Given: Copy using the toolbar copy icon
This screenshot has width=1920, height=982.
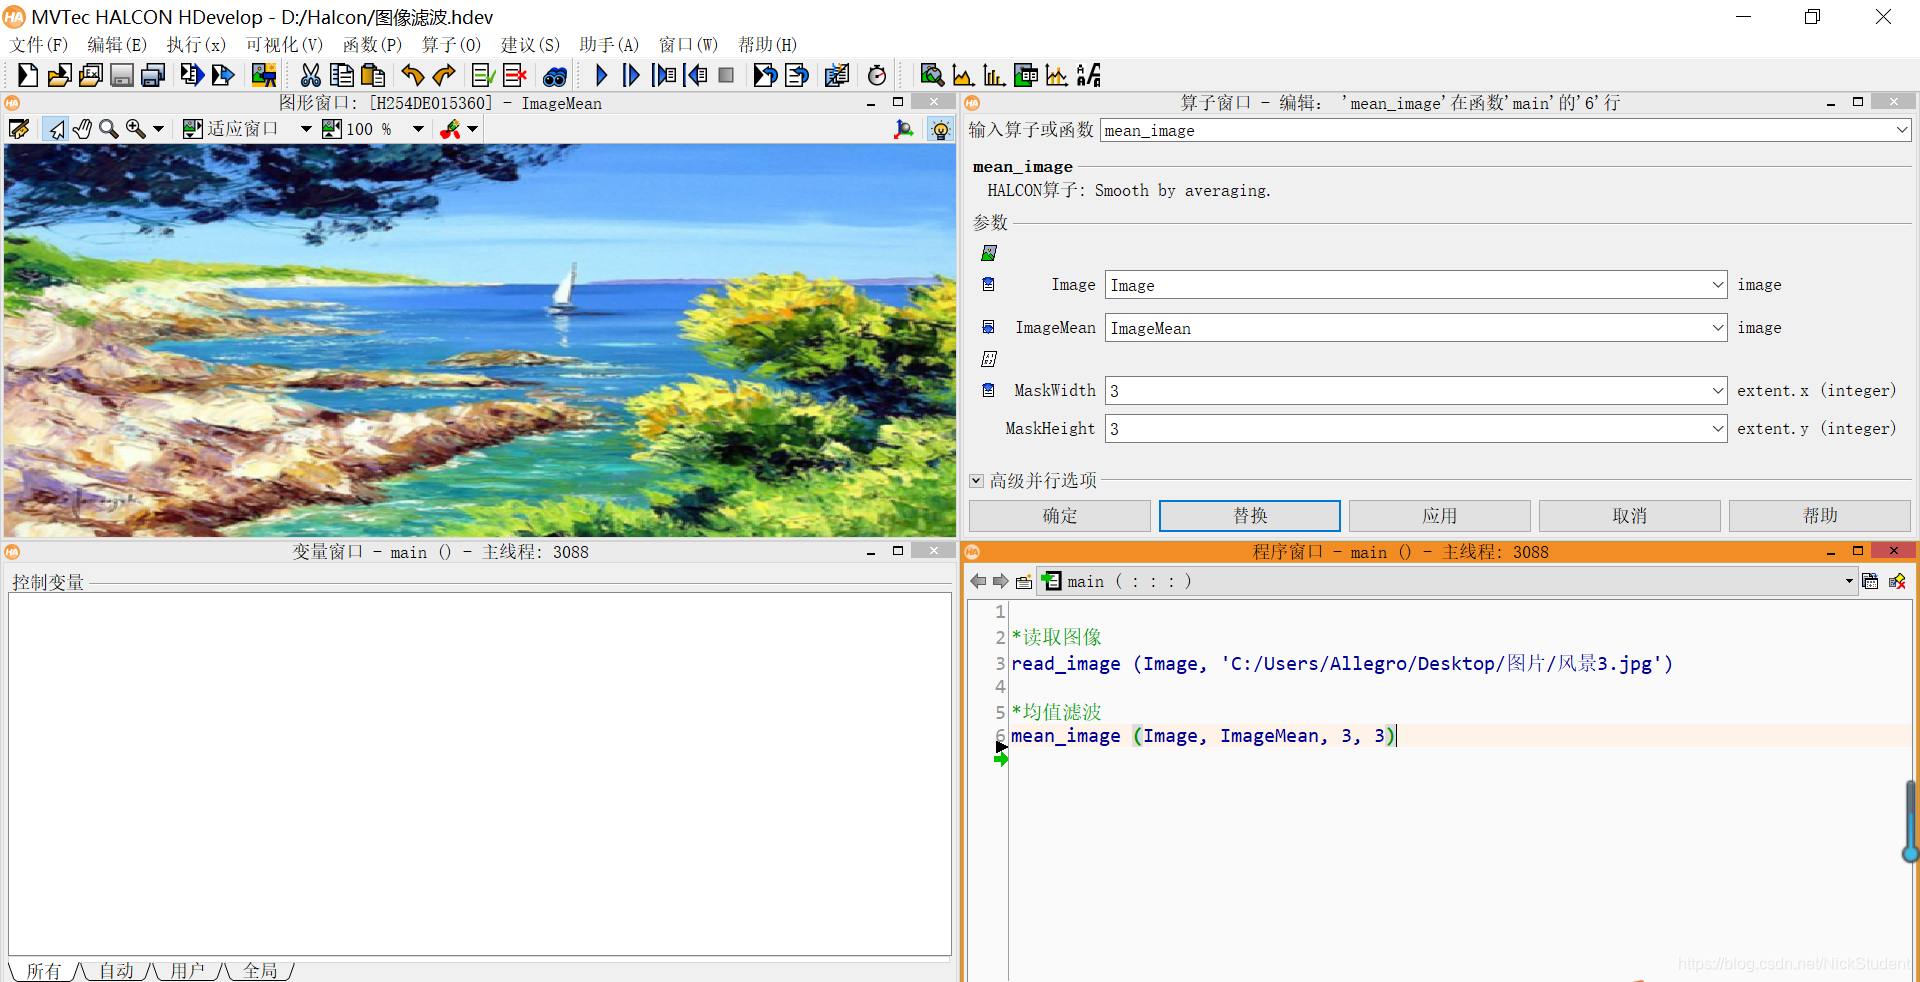Looking at the screenshot, I should point(342,75).
